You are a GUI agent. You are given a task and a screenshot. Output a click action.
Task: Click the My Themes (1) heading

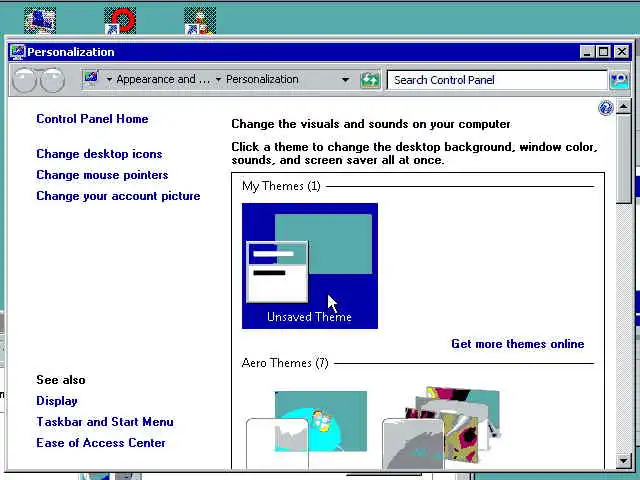point(281,186)
